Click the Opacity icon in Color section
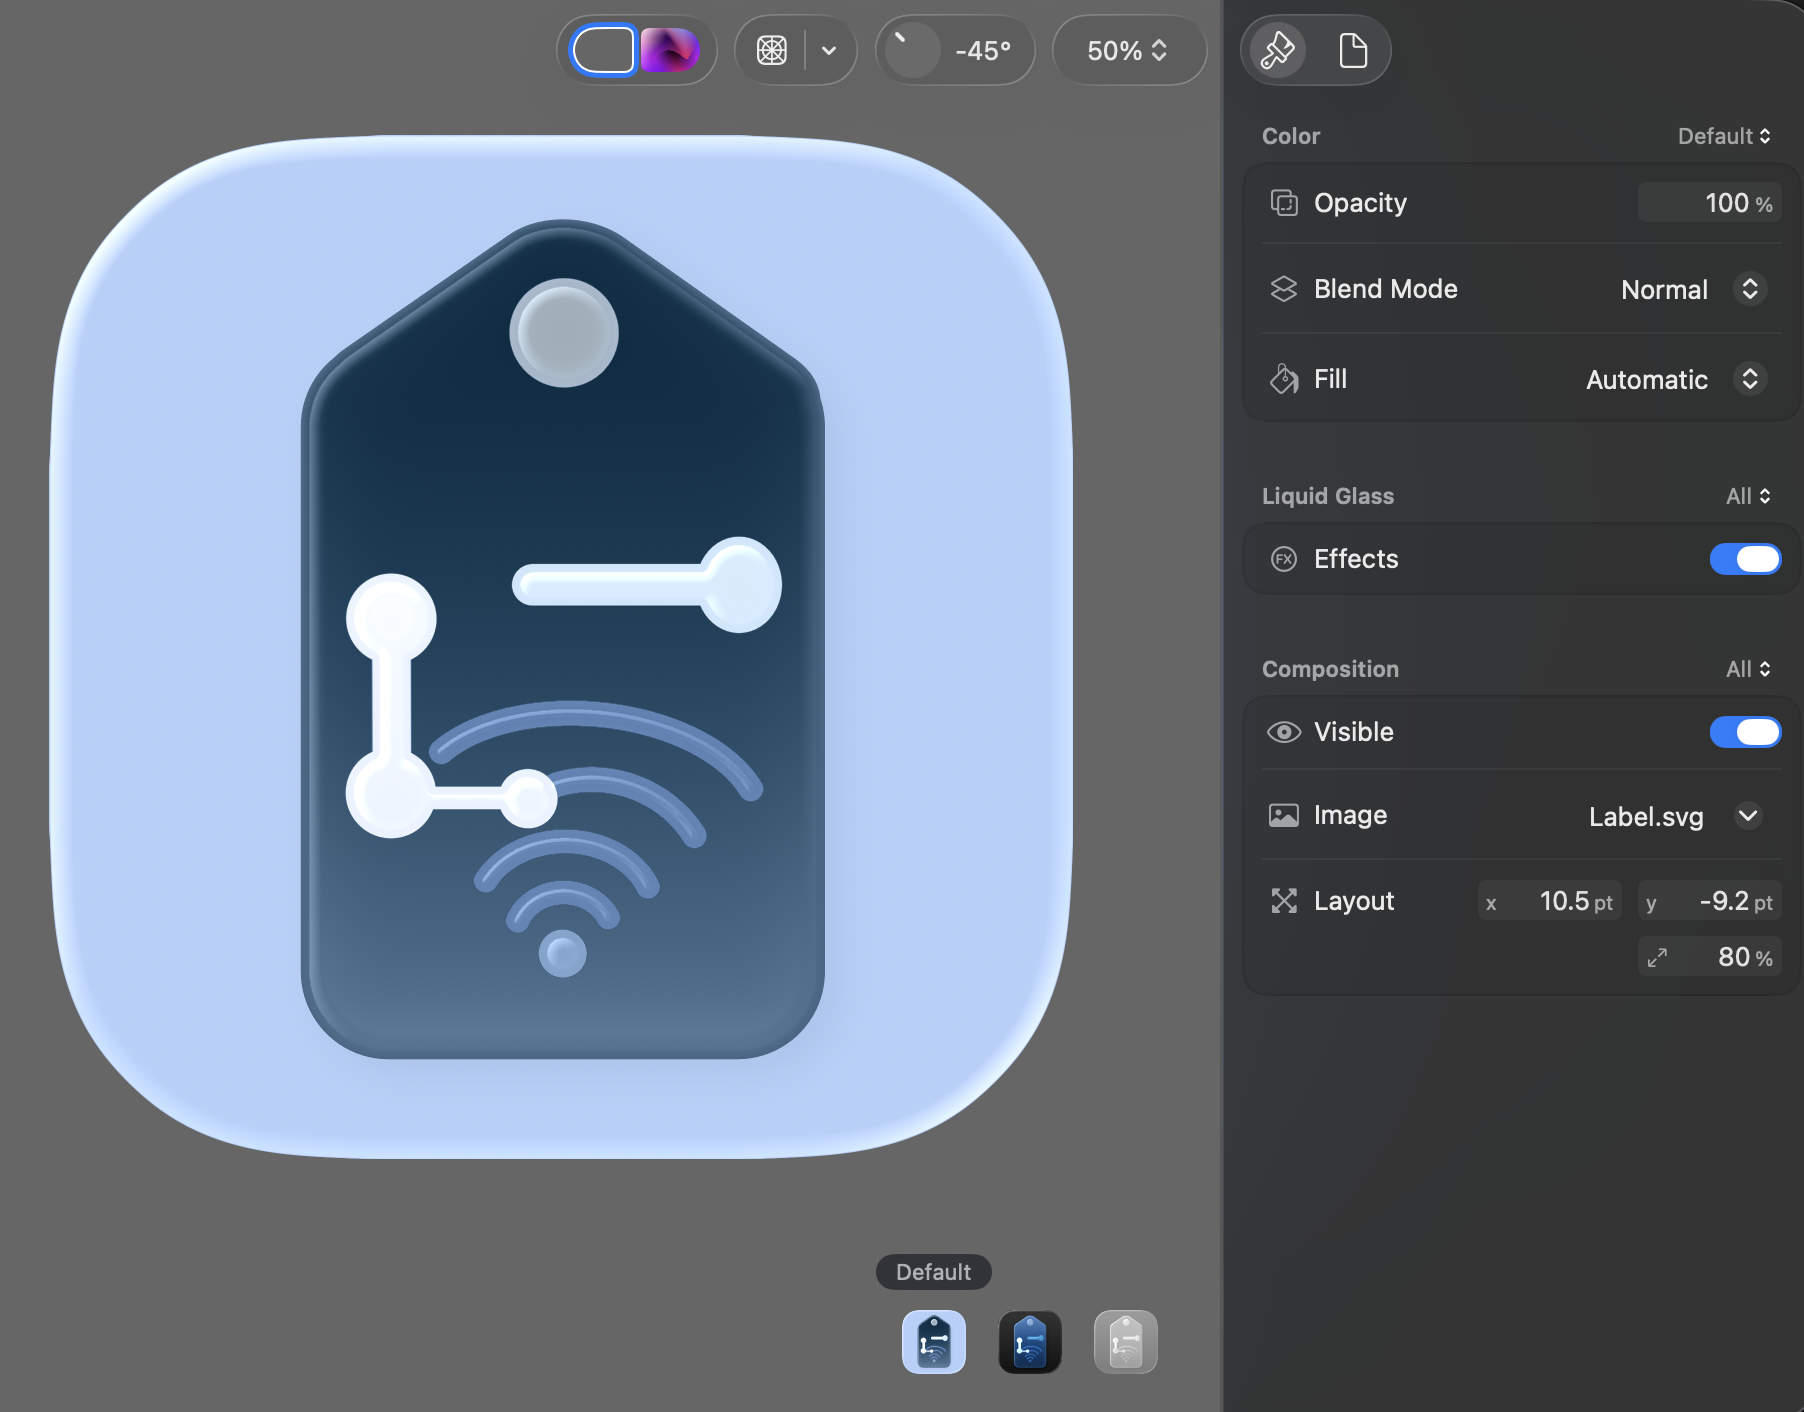The height and width of the screenshot is (1412, 1804). click(x=1283, y=202)
